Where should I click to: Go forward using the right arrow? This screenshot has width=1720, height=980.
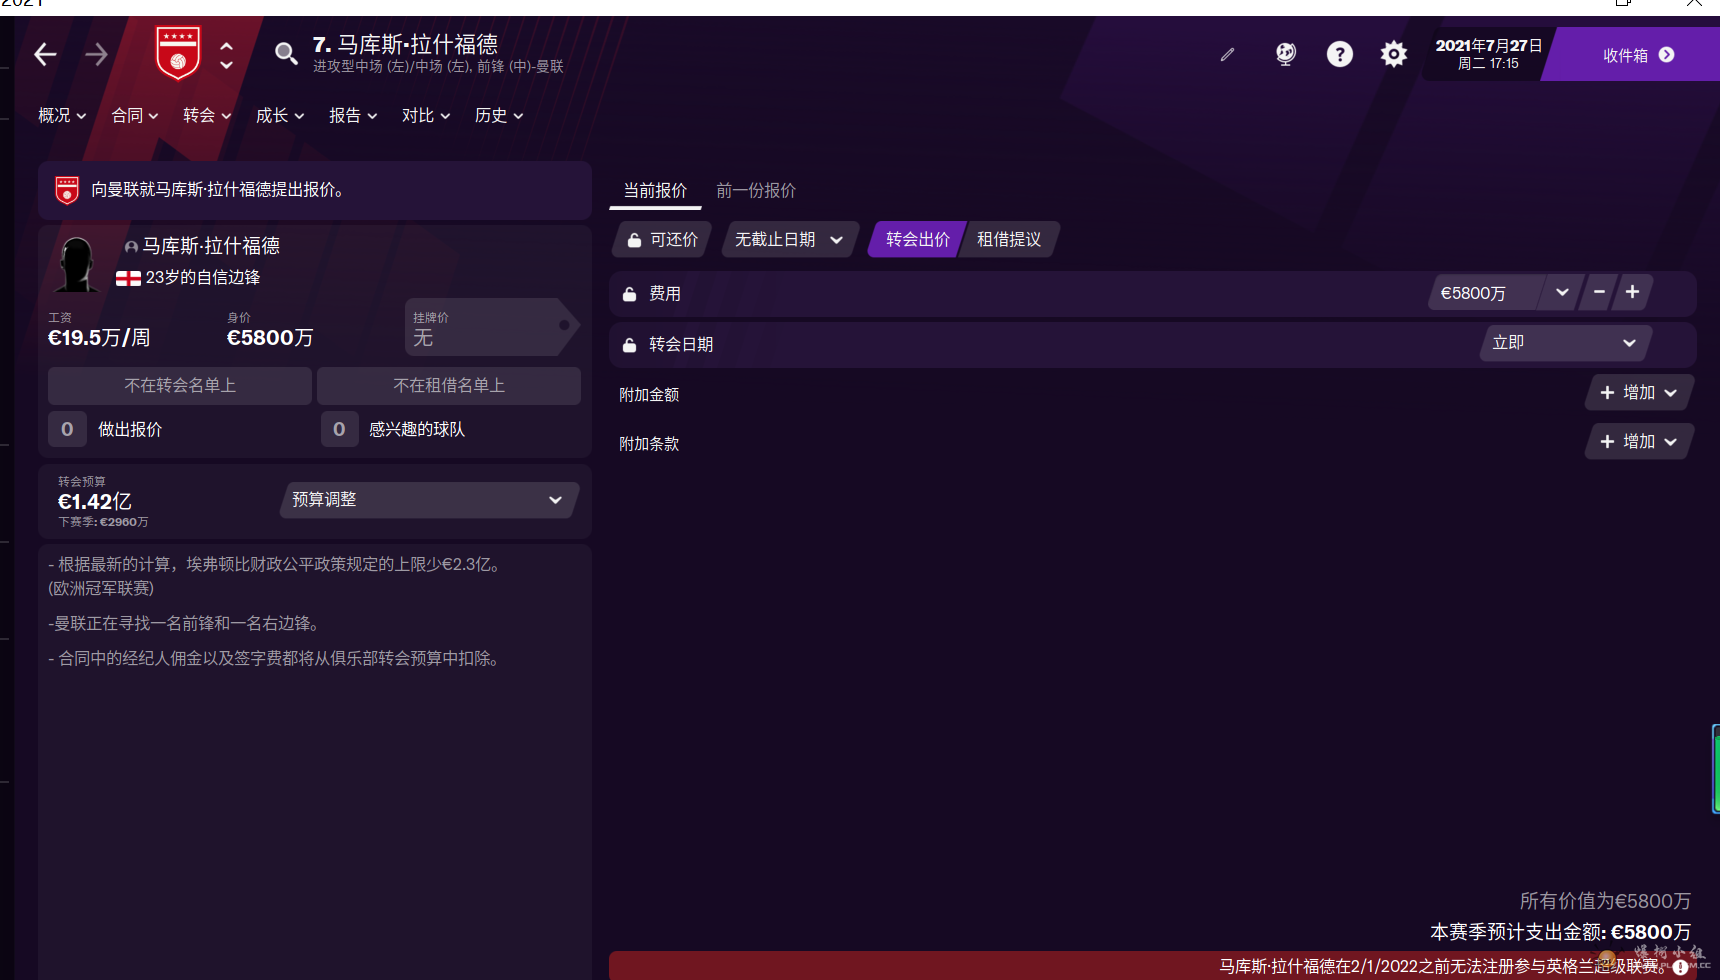point(96,54)
